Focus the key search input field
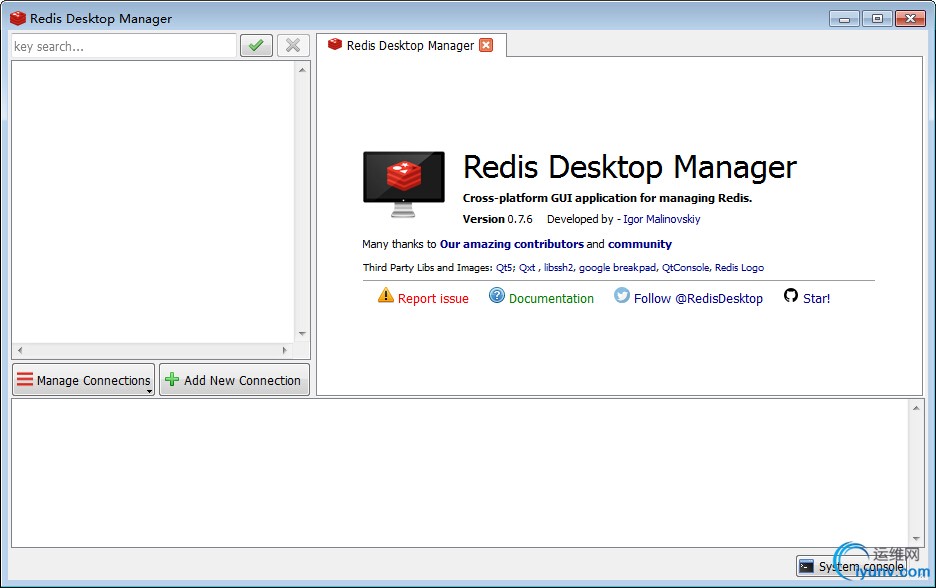 124,46
